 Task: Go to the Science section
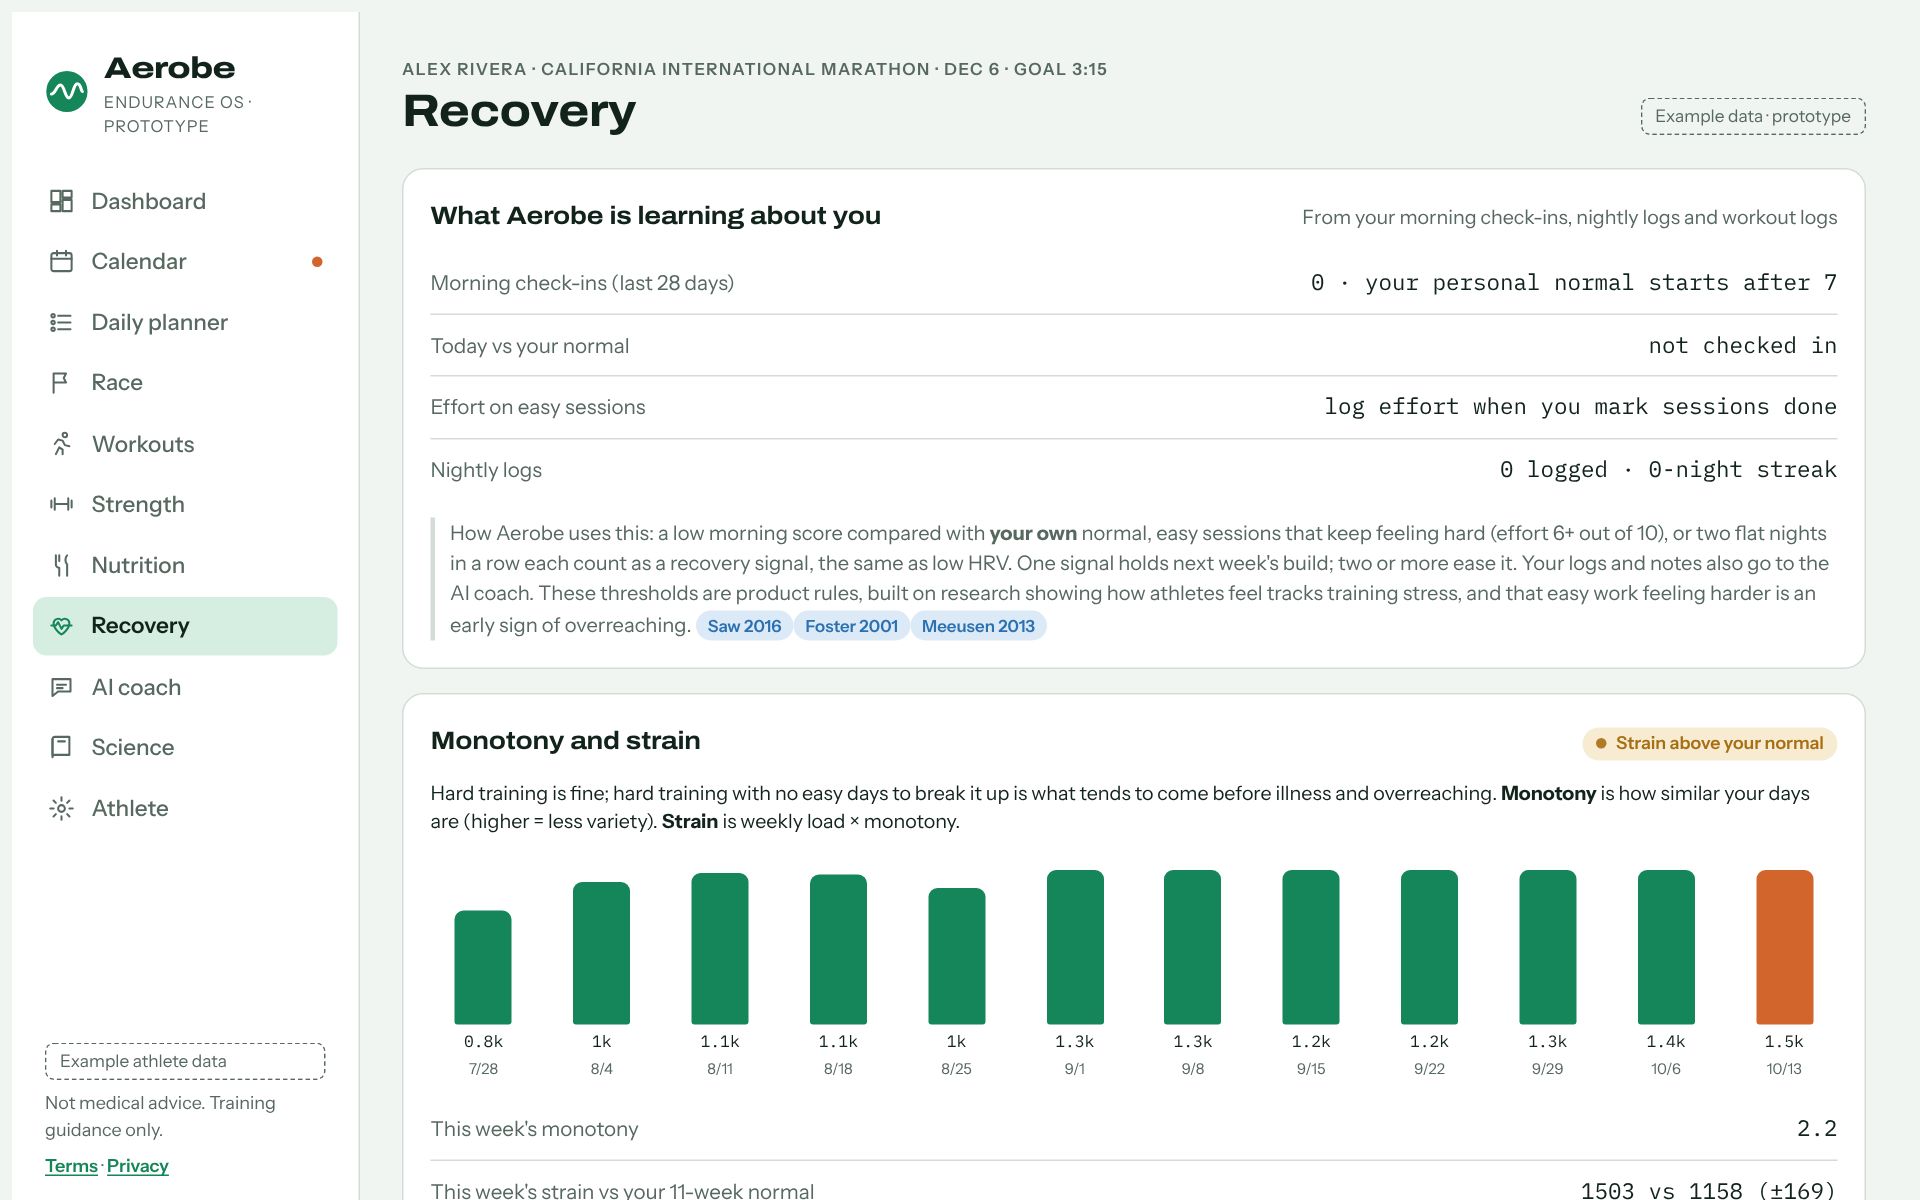[185, 747]
